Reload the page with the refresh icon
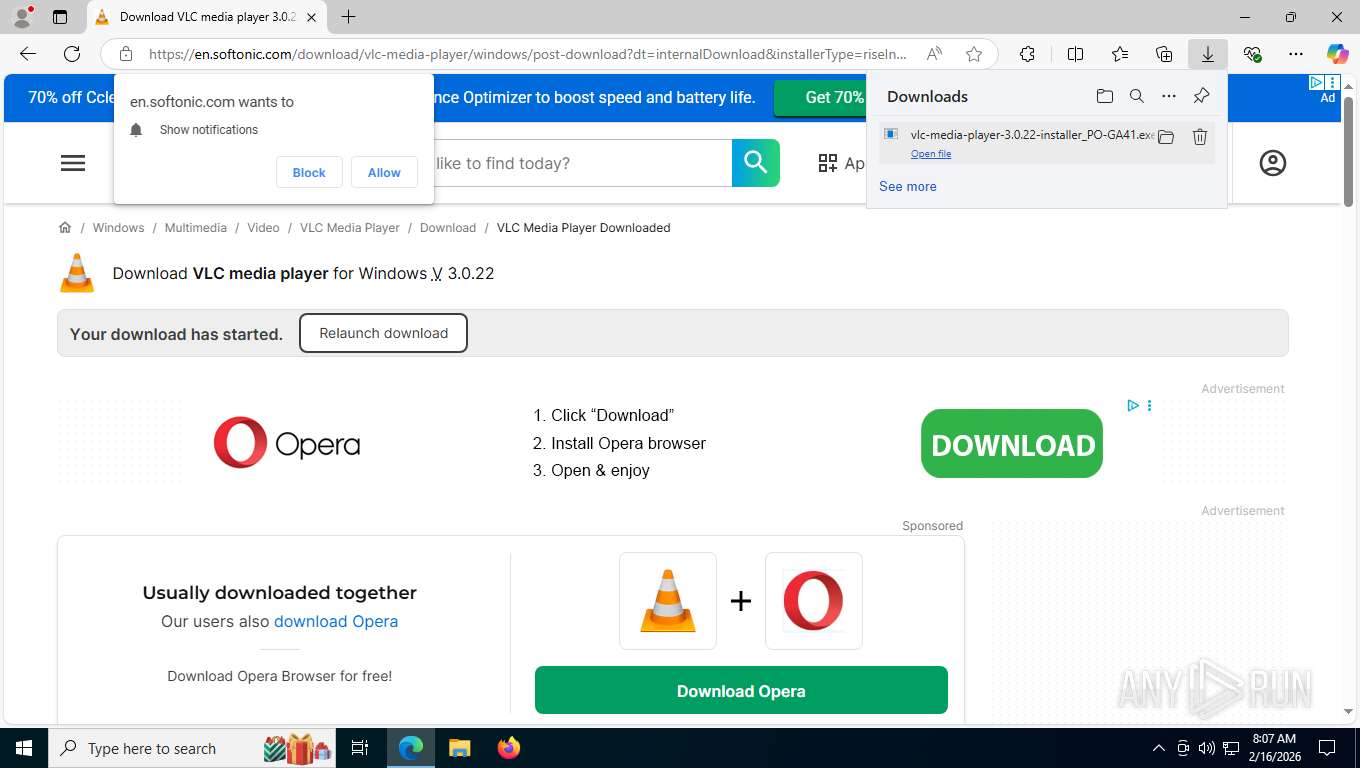1360x768 pixels. pyautogui.click(x=72, y=54)
